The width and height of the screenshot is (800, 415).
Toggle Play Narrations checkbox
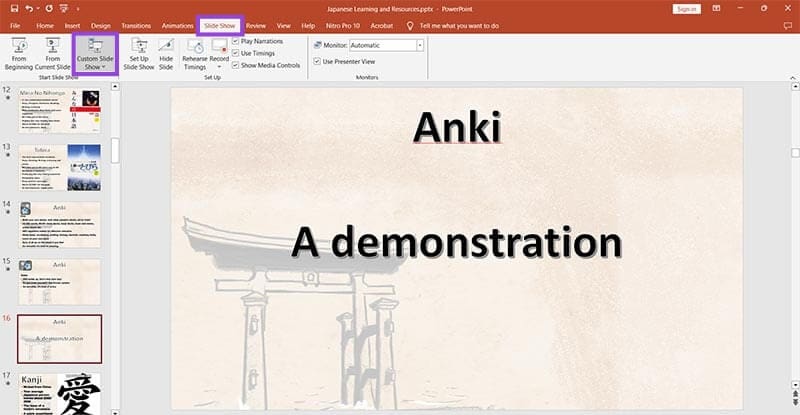click(235, 41)
